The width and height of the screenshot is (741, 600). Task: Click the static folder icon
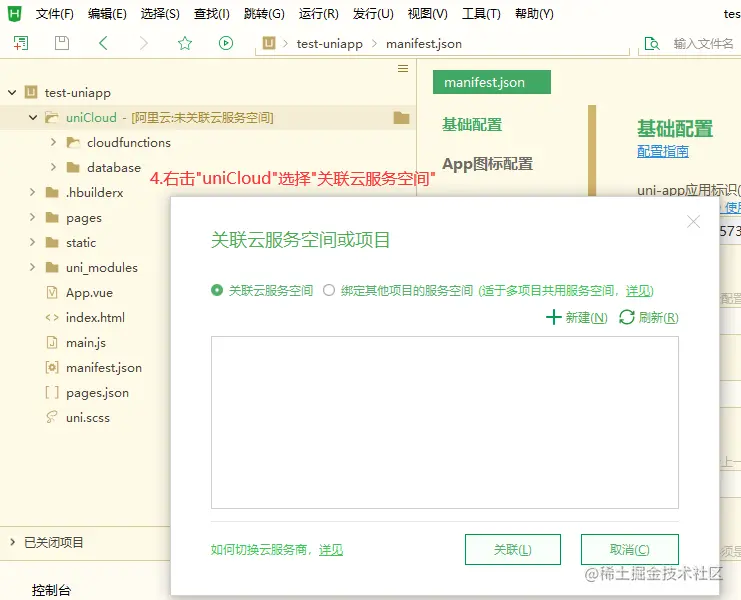click(52, 242)
